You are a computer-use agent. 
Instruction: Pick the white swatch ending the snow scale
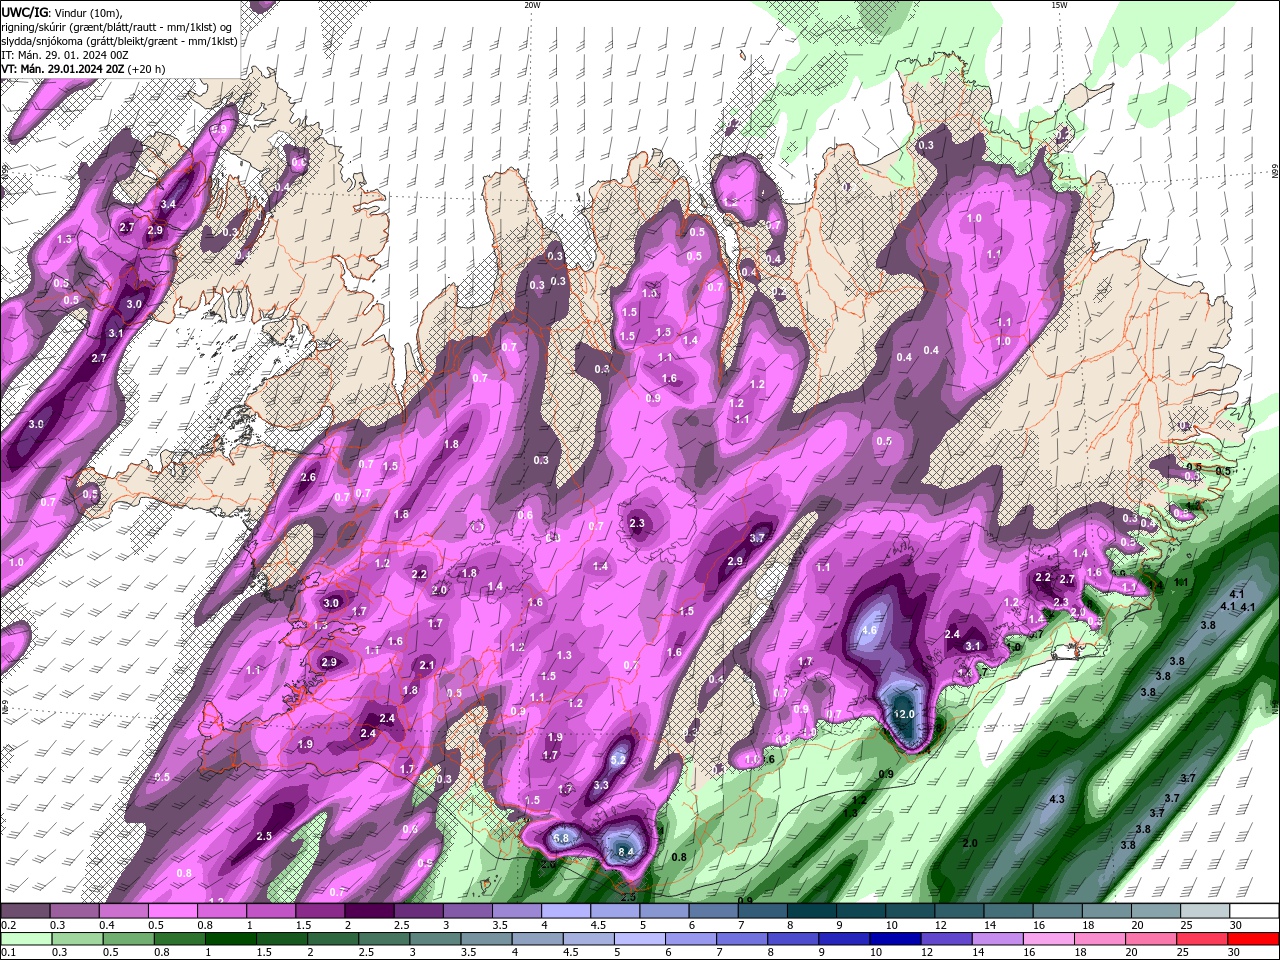[1254, 911]
